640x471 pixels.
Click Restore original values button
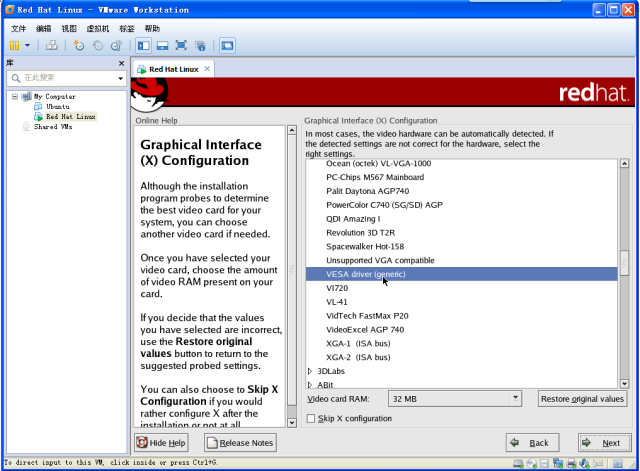click(x=582, y=399)
